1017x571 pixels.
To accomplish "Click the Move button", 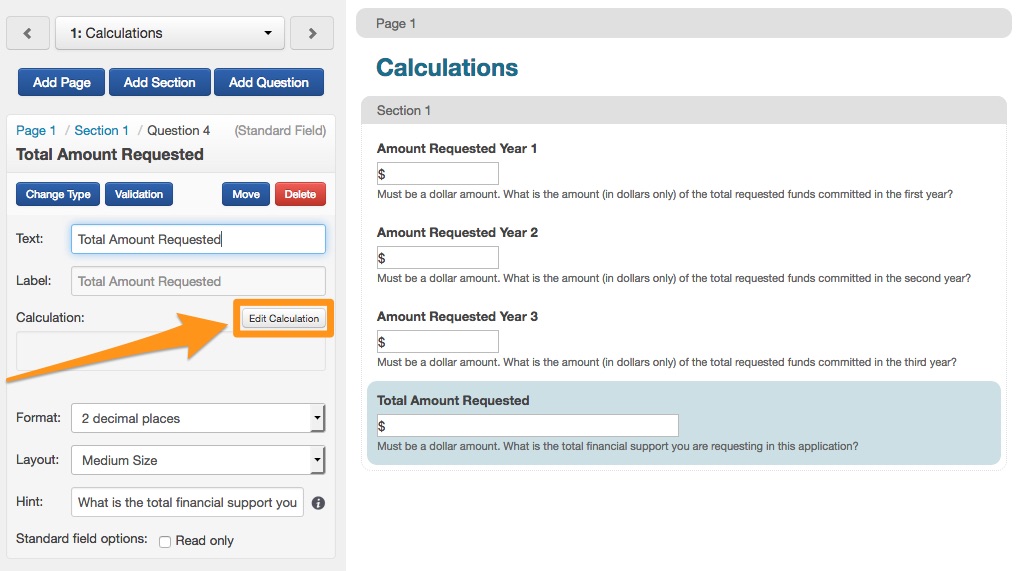I will 246,194.
